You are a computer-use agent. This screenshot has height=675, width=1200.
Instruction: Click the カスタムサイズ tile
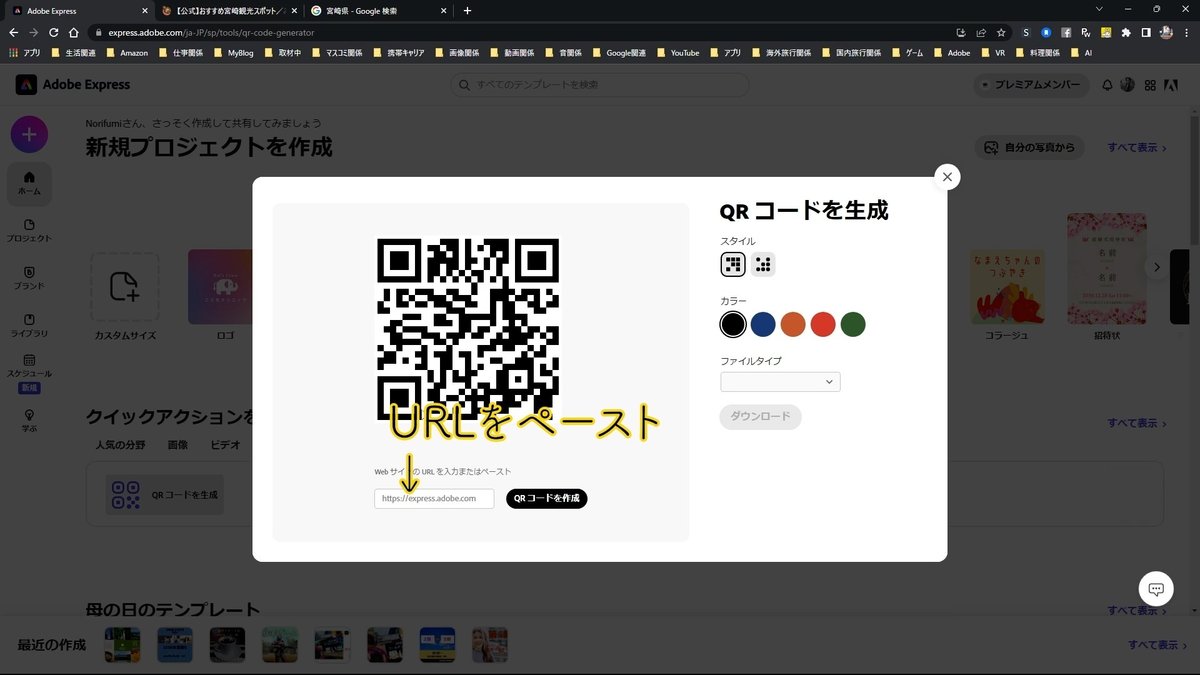125,296
